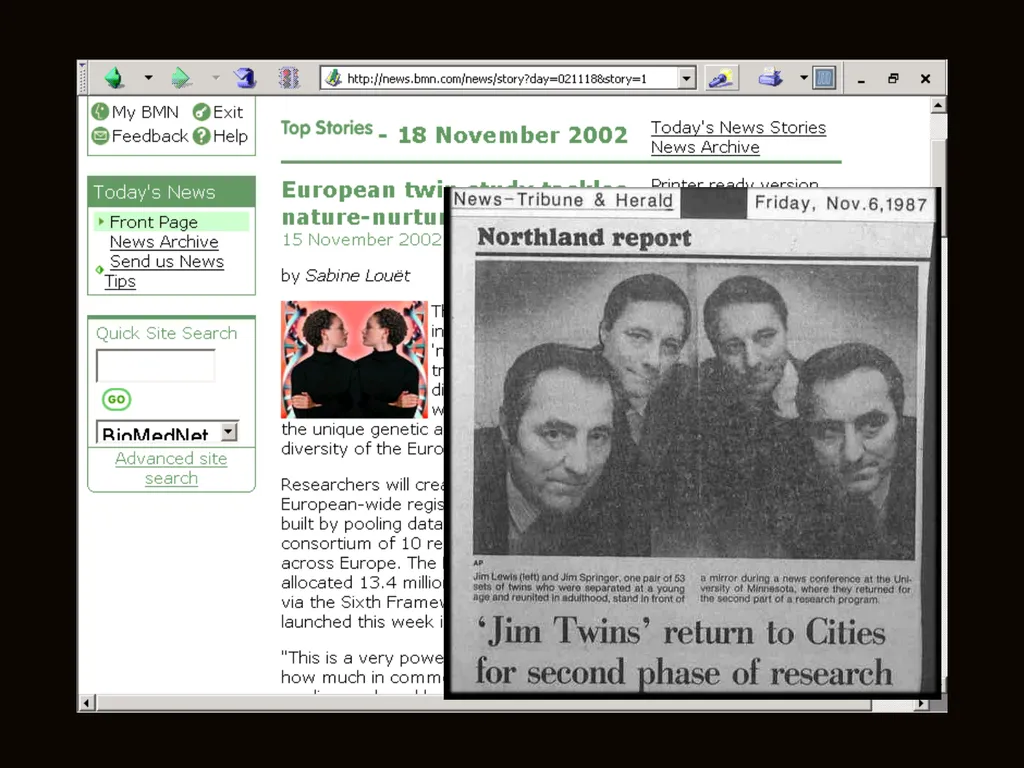The width and height of the screenshot is (1024, 768).
Task: Click the page icon inside the address bar
Action: [x=333, y=78]
